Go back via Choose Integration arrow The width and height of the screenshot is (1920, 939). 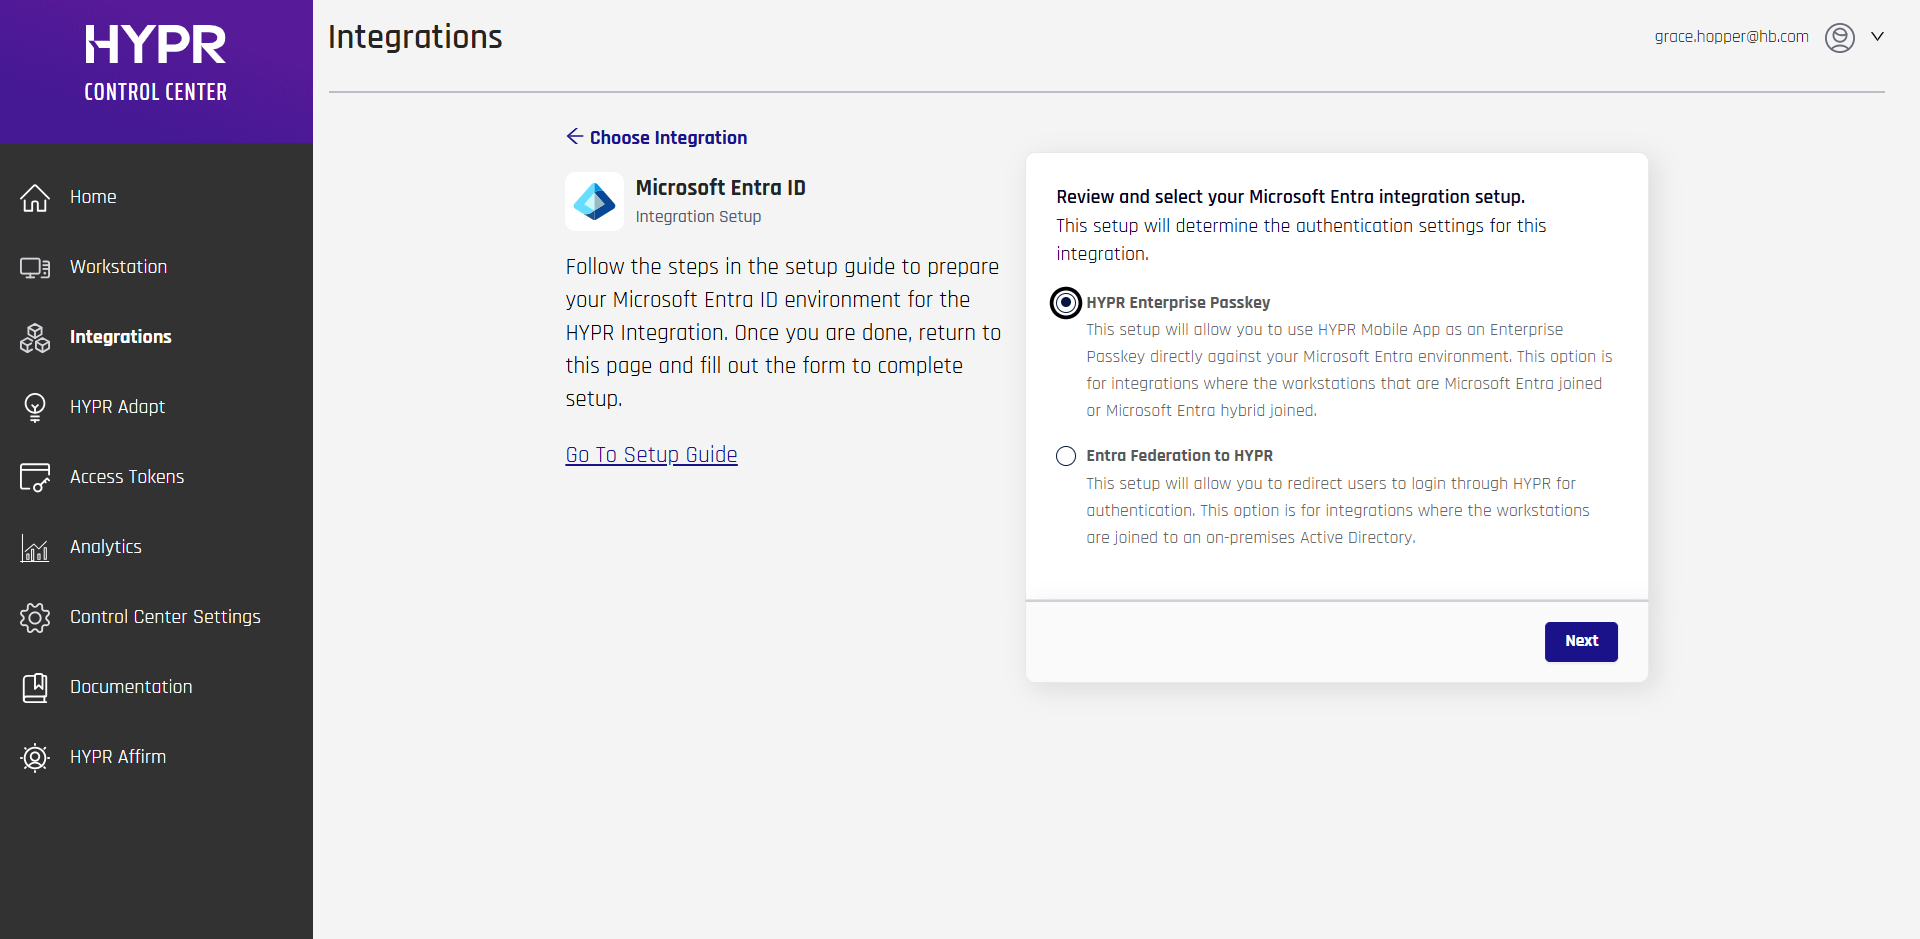tap(575, 137)
